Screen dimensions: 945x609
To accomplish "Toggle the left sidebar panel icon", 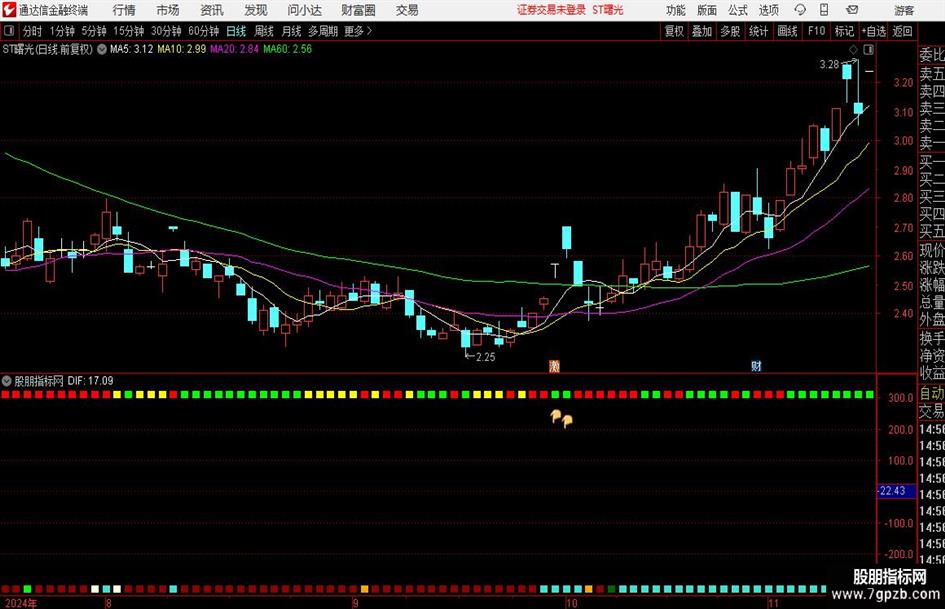I will click(9, 31).
